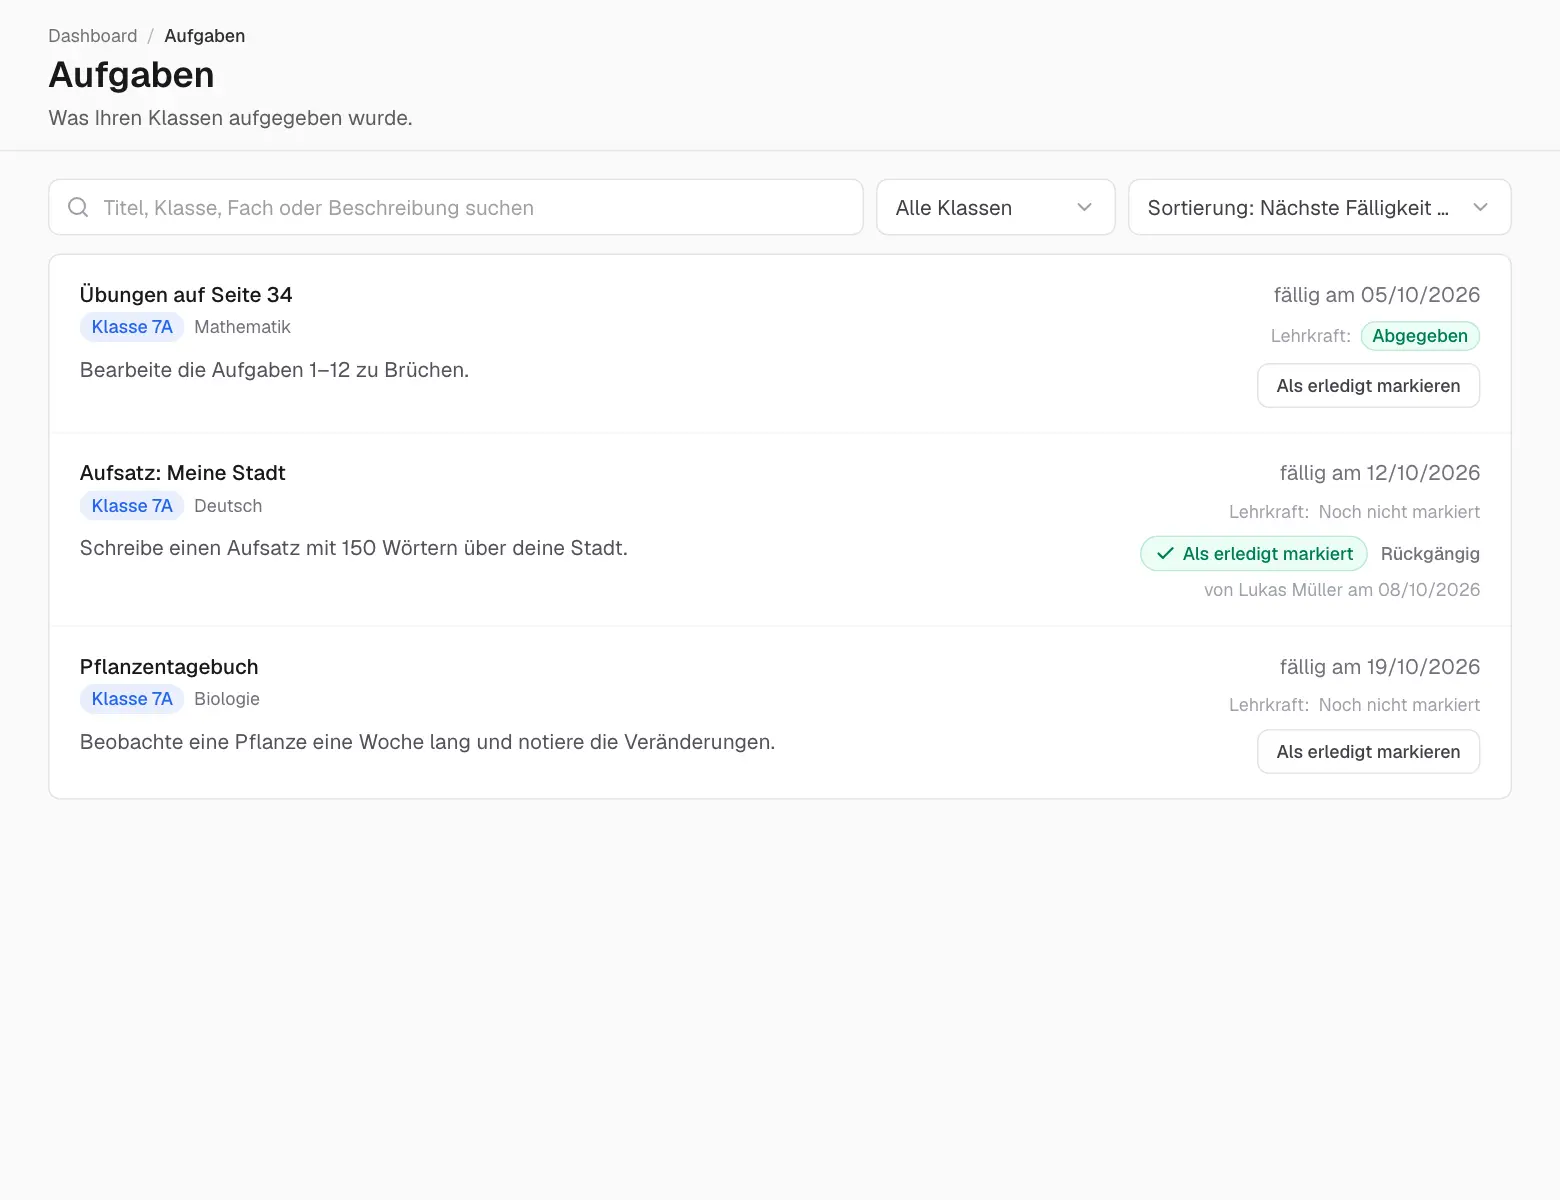The height and width of the screenshot is (1200, 1560).
Task: Mark Übungen auf Seite 34 as erledigt
Action: click(x=1368, y=386)
